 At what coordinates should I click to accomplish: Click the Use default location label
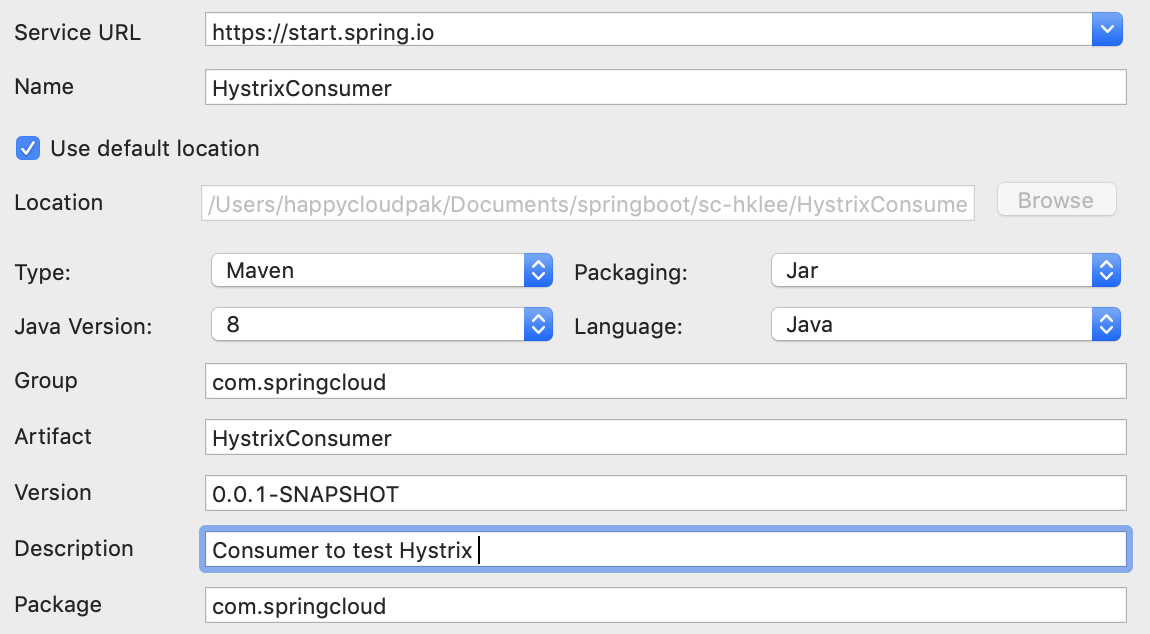click(x=155, y=148)
